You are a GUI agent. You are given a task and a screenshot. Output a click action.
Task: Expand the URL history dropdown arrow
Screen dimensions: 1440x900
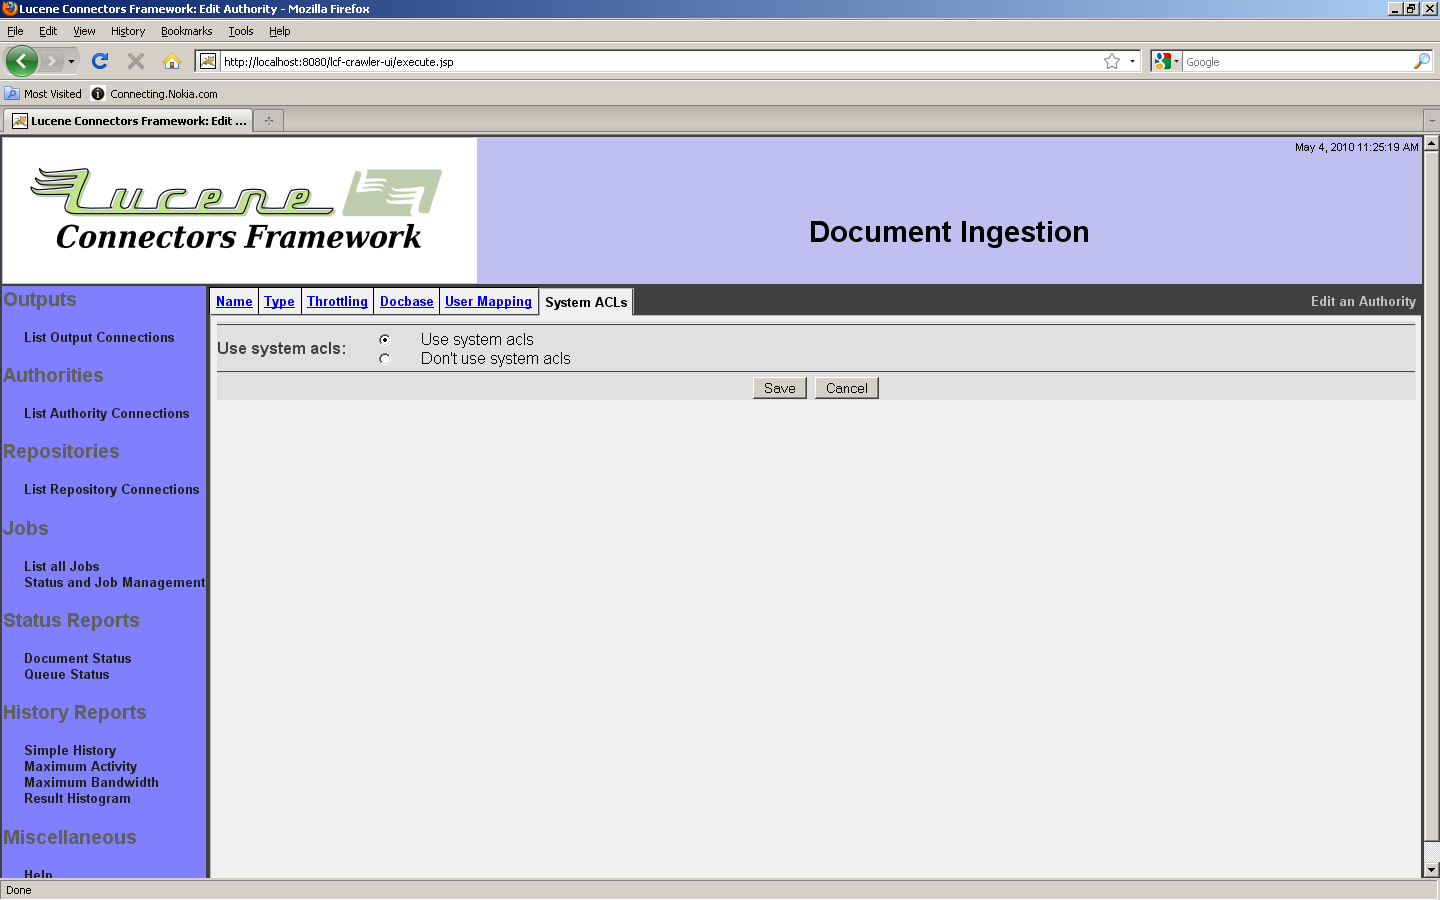click(1132, 61)
